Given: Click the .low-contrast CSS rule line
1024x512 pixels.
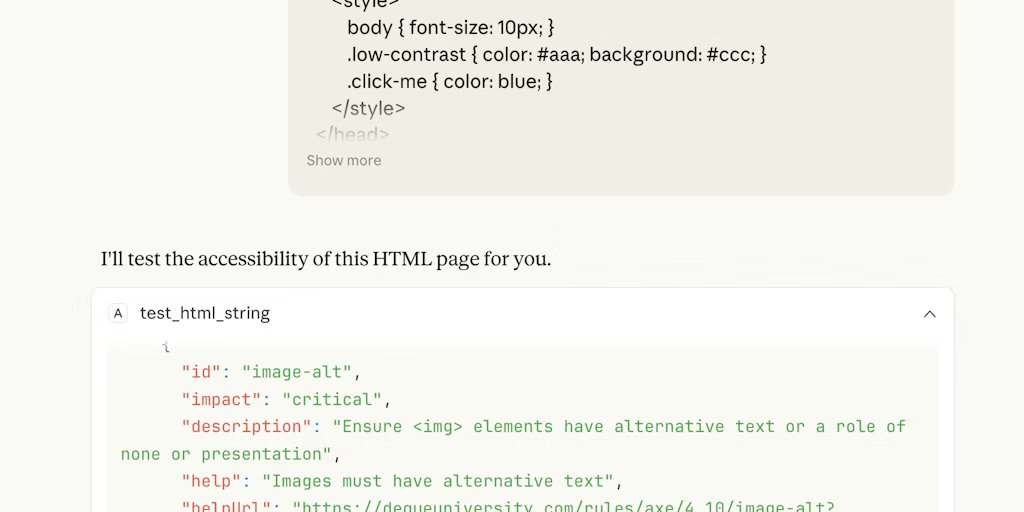Looking at the screenshot, I should point(556,54).
